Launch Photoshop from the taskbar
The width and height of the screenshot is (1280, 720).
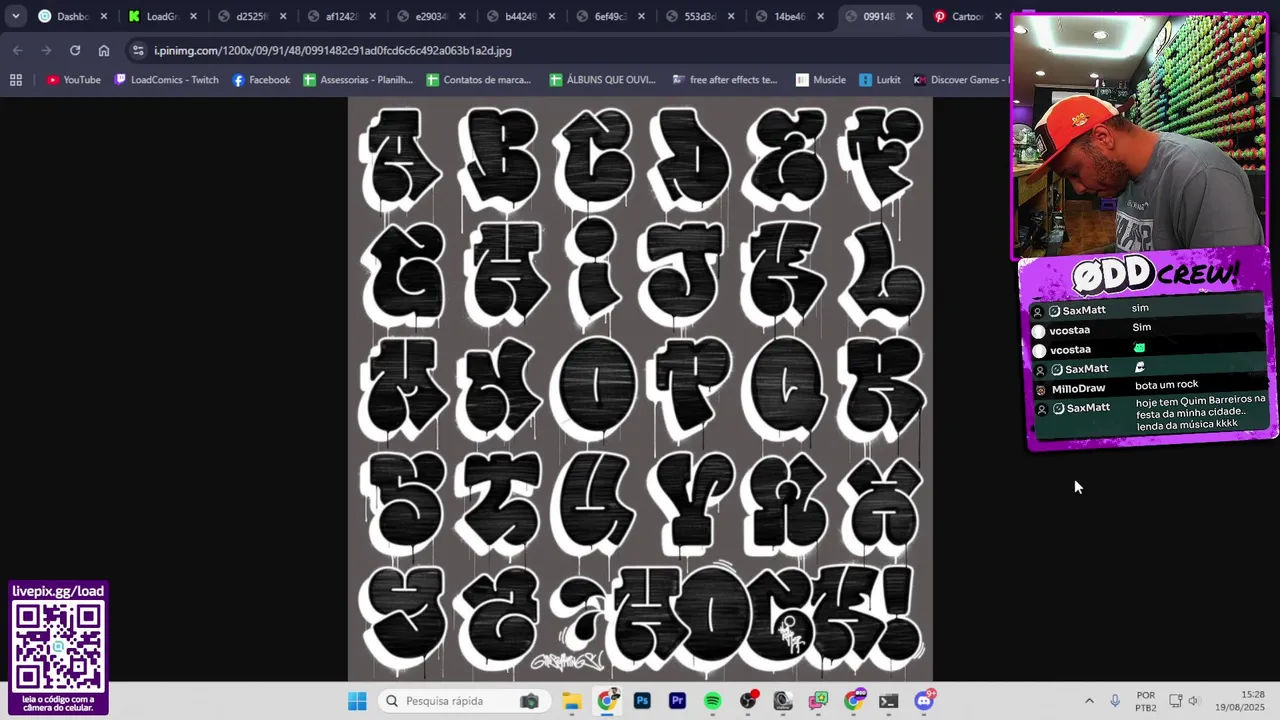(x=642, y=701)
